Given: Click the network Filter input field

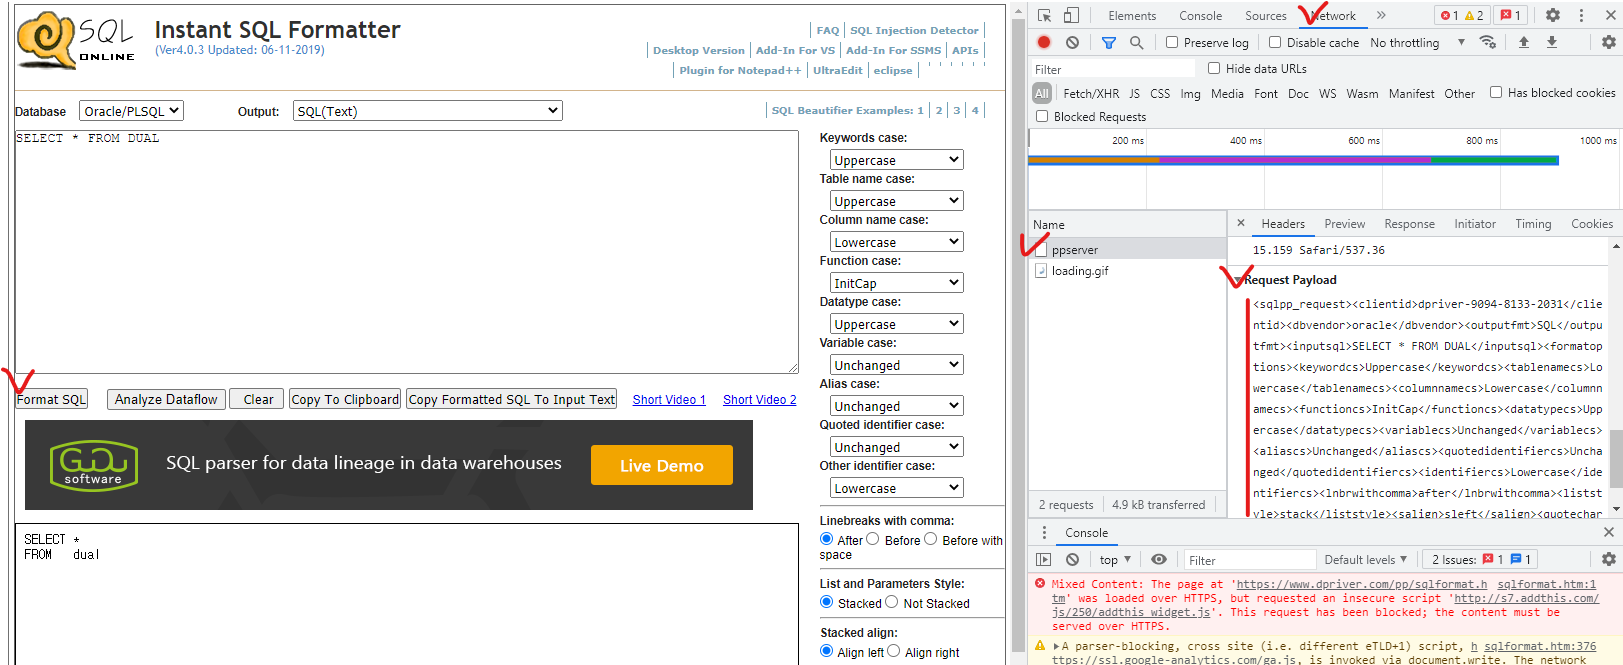Looking at the screenshot, I should [x=1113, y=69].
